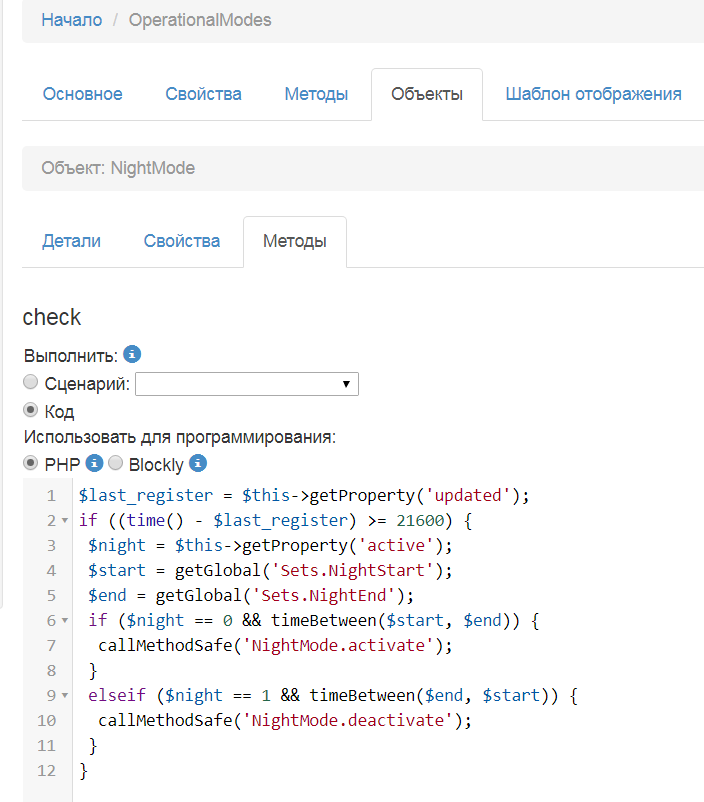704x802 pixels.
Task: Click the 'Объект: NightMode' header text
Action: [x=118, y=168]
